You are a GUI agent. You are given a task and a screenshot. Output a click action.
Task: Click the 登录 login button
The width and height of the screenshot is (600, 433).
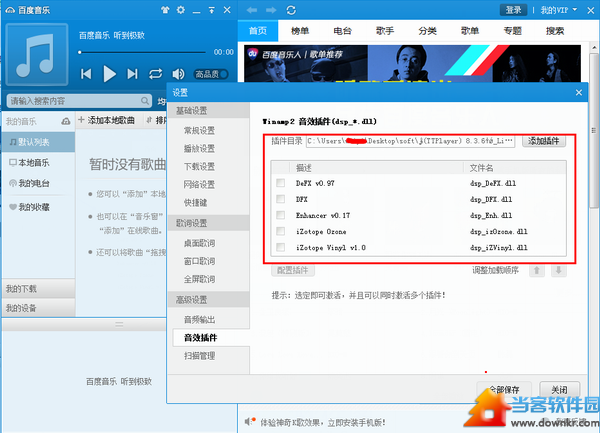tap(513, 10)
